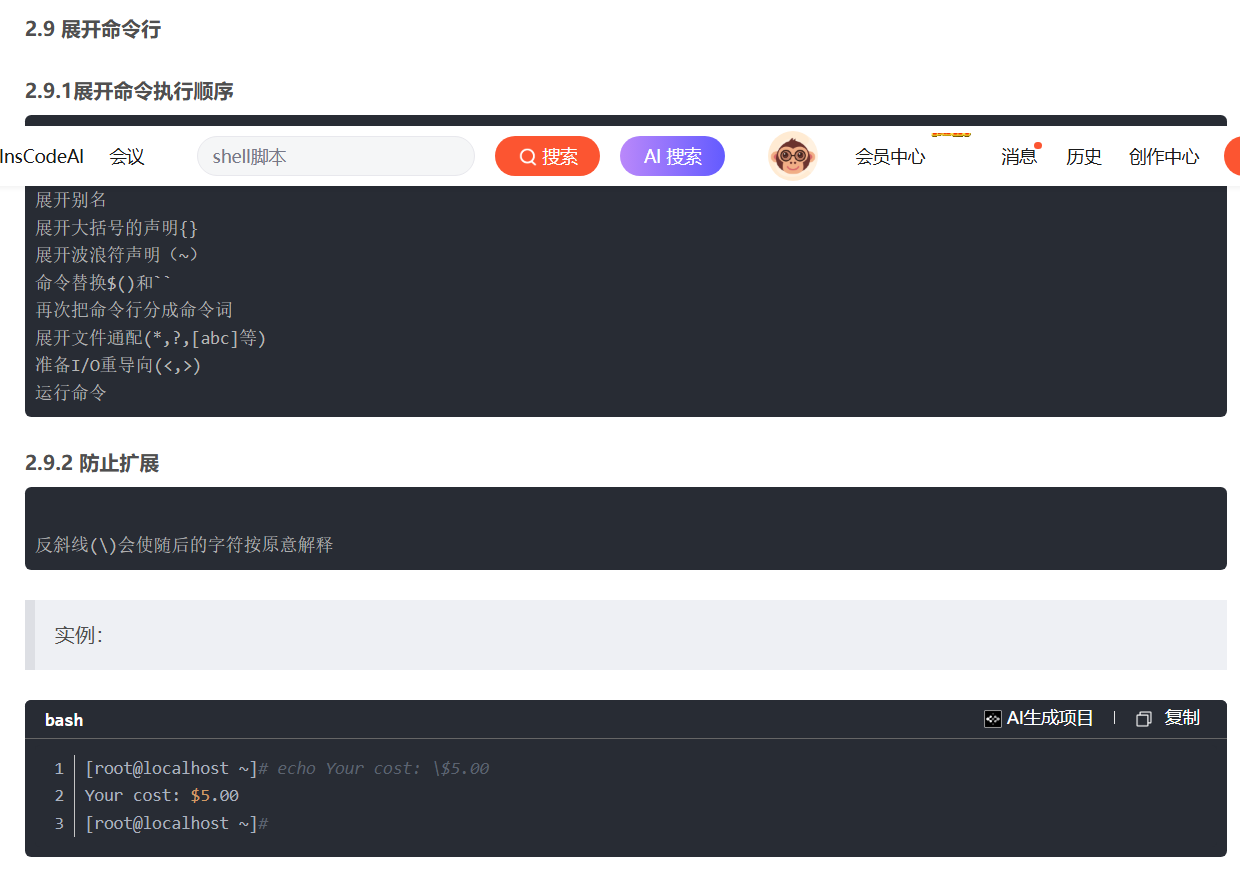Click AI生成项目 in the bash block header
The height and width of the screenshot is (874, 1240).
click(x=1050, y=718)
